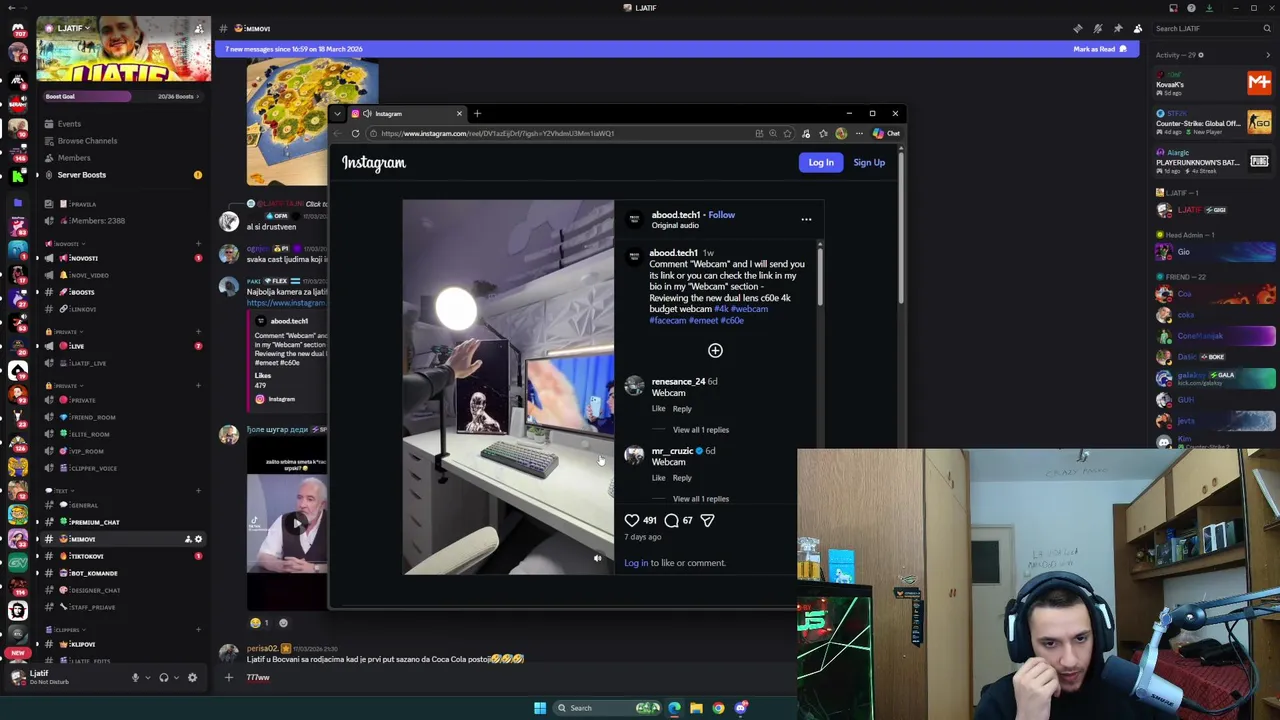Close the Instagram browser tab
The height and width of the screenshot is (720, 1280).
click(x=459, y=113)
